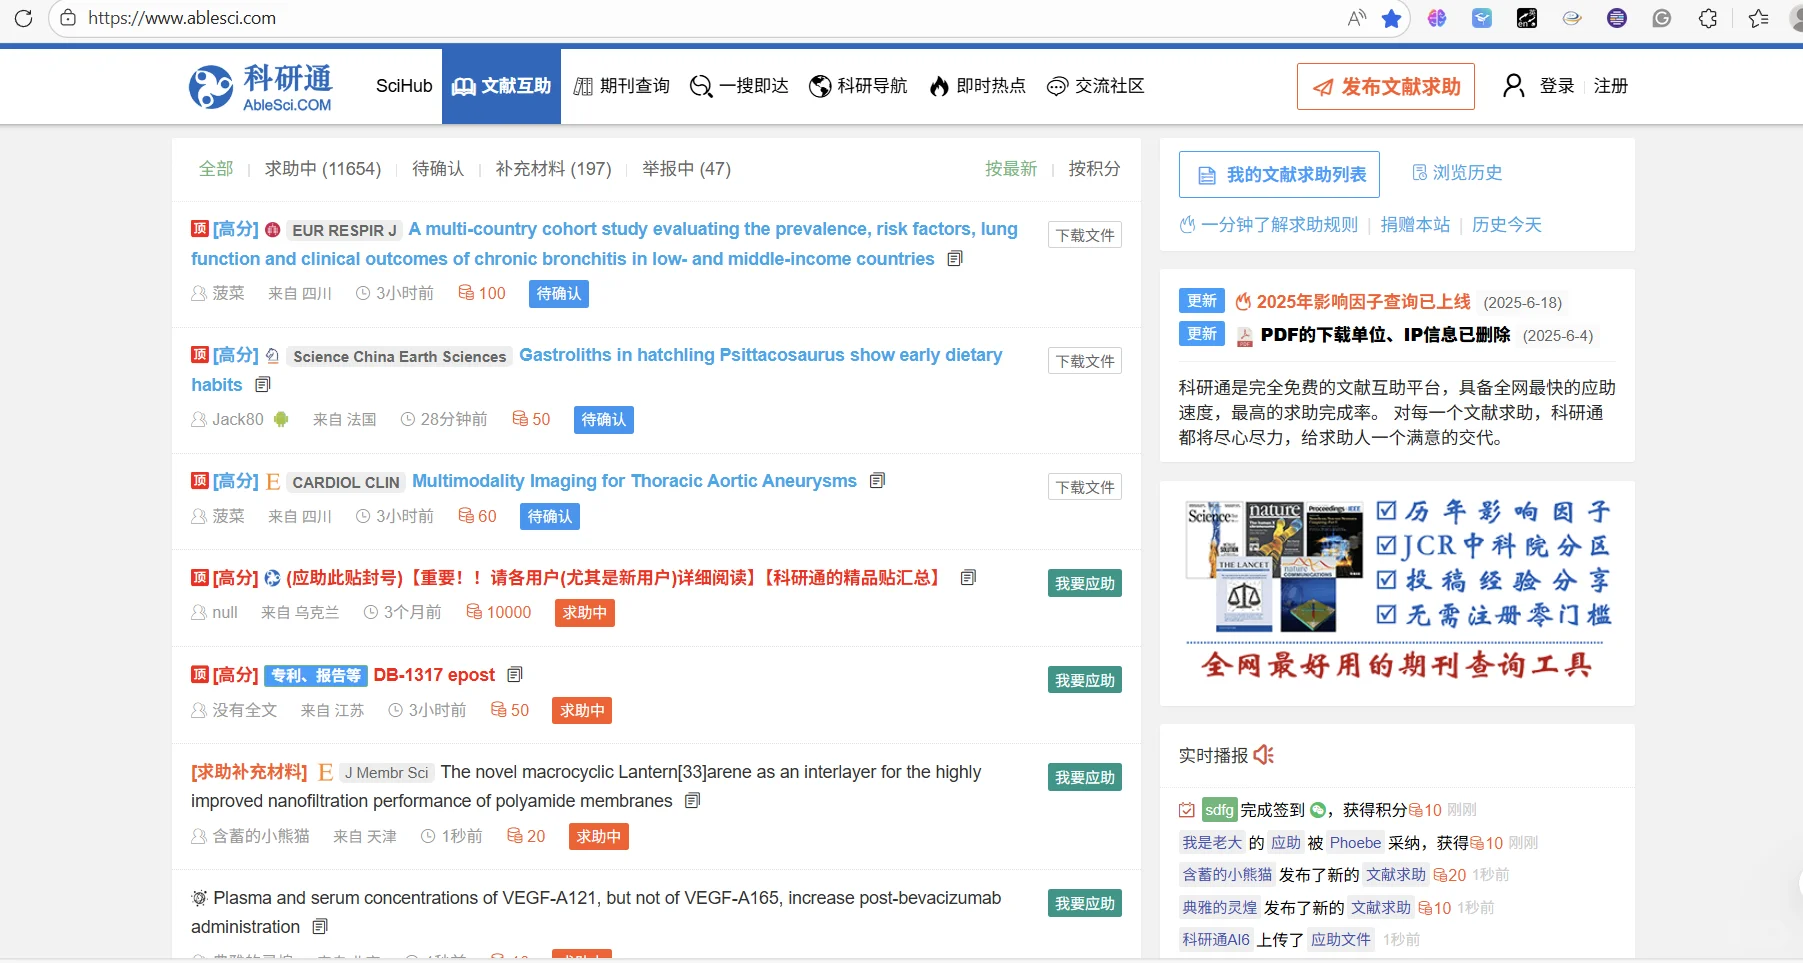The height and width of the screenshot is (963, 1803).
Task: Click the document icon after the chronic bronchitis title
Action: pyautogui.click(x=955, y=259)
